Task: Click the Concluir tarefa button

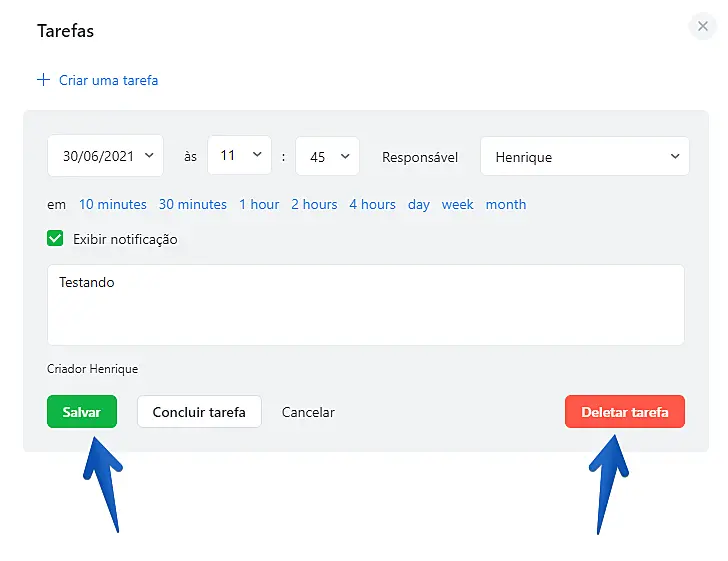Action: [199, 412]
